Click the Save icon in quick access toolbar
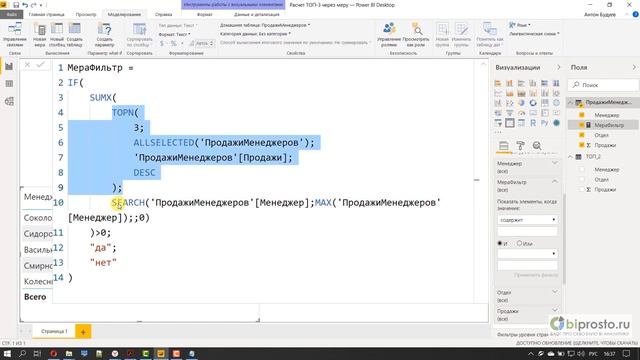This screenshot has width=640, height=360. click(16, 5)
